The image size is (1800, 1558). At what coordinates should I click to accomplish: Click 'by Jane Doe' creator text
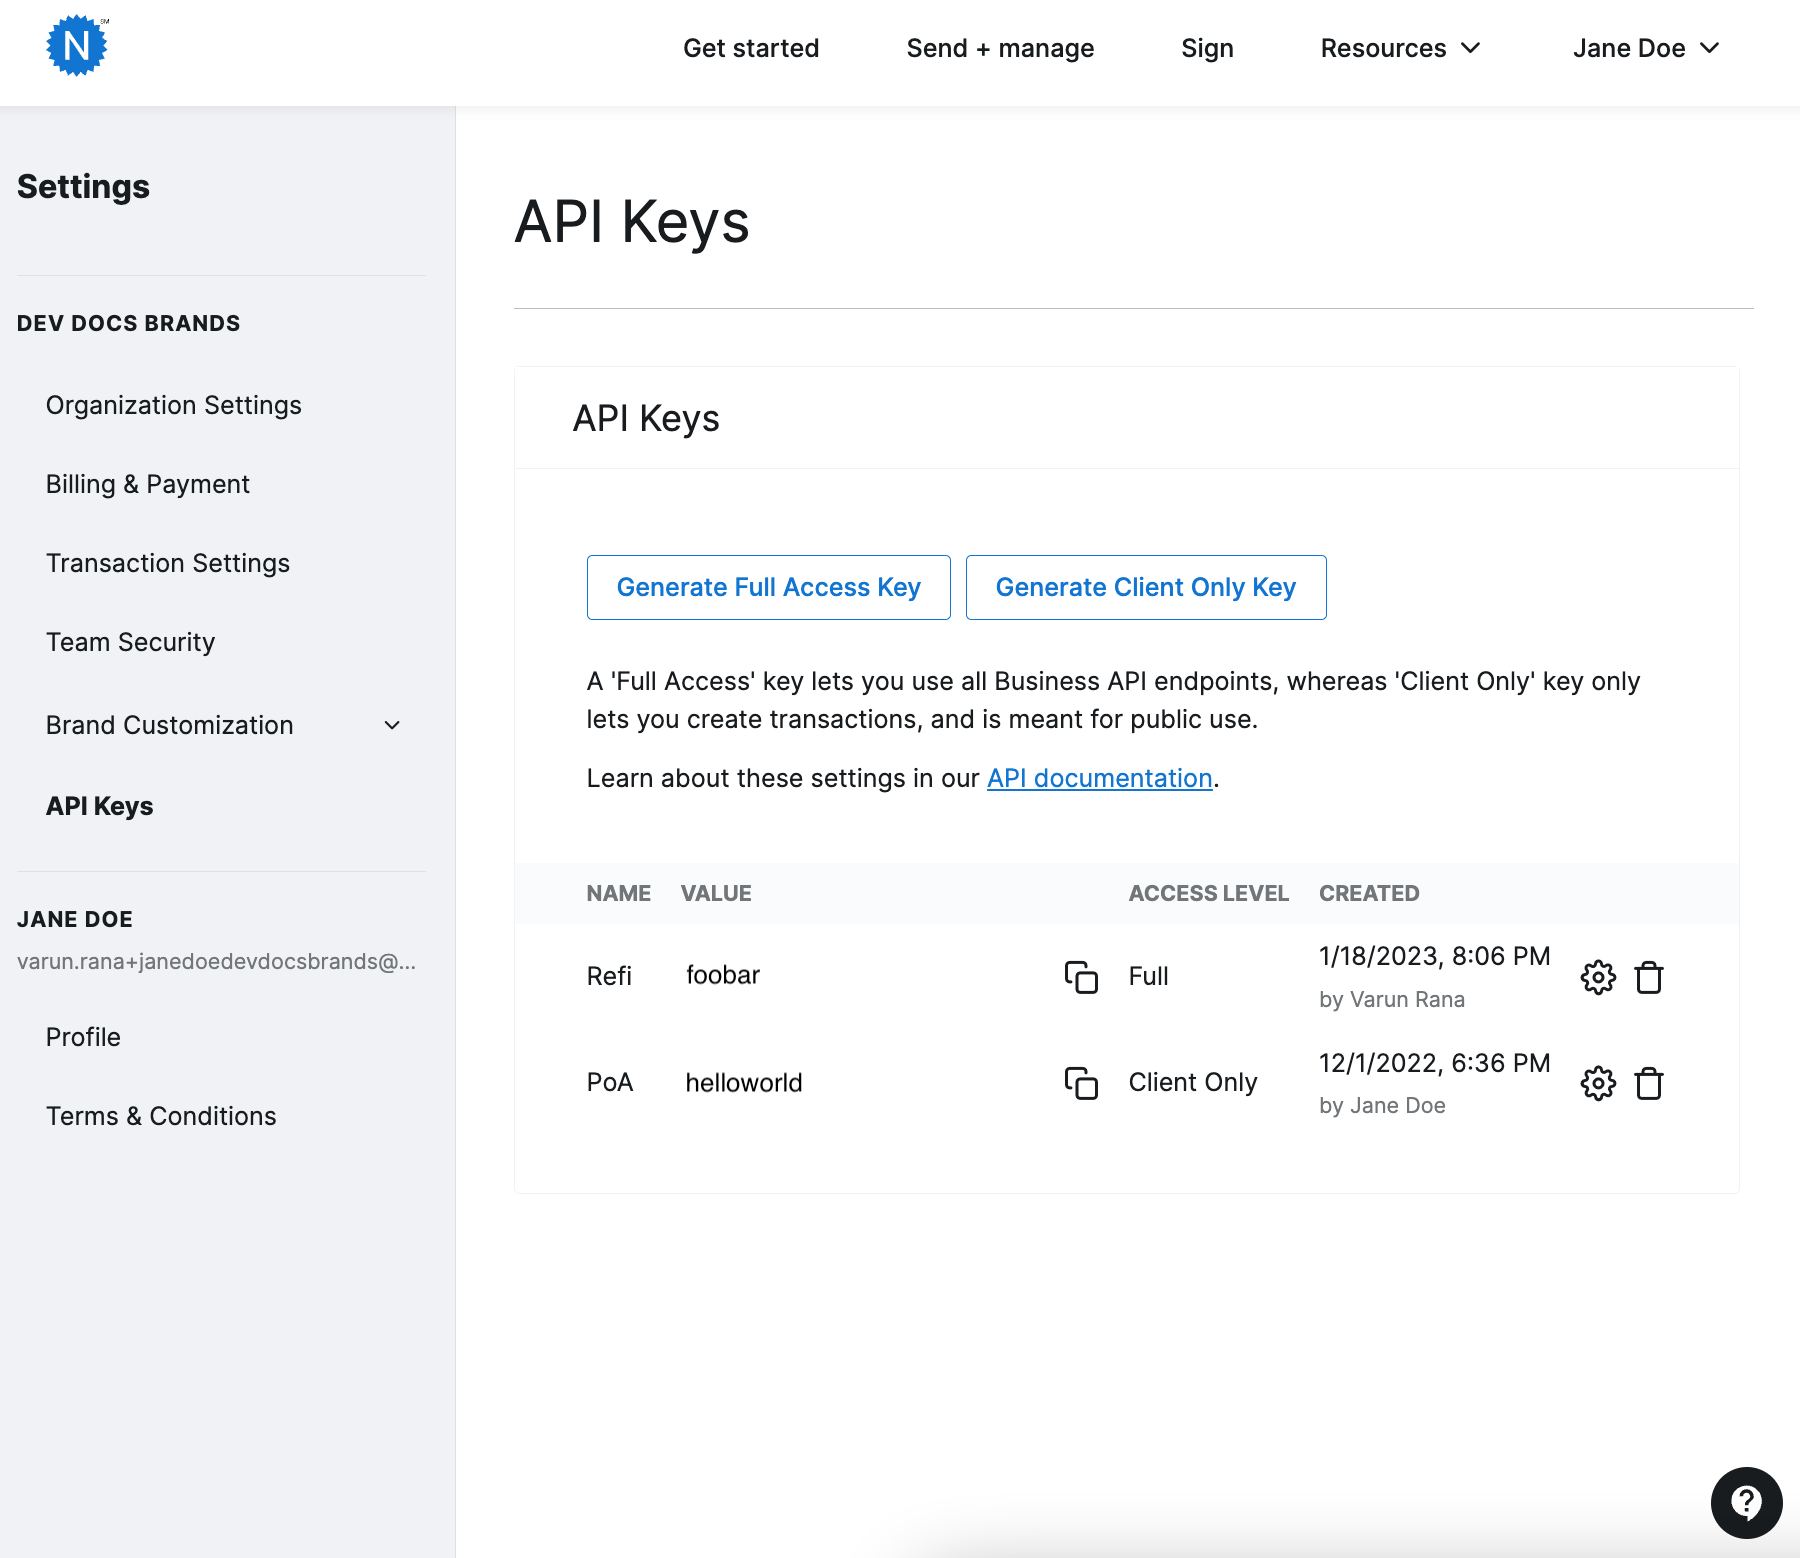(1382, 1105)
